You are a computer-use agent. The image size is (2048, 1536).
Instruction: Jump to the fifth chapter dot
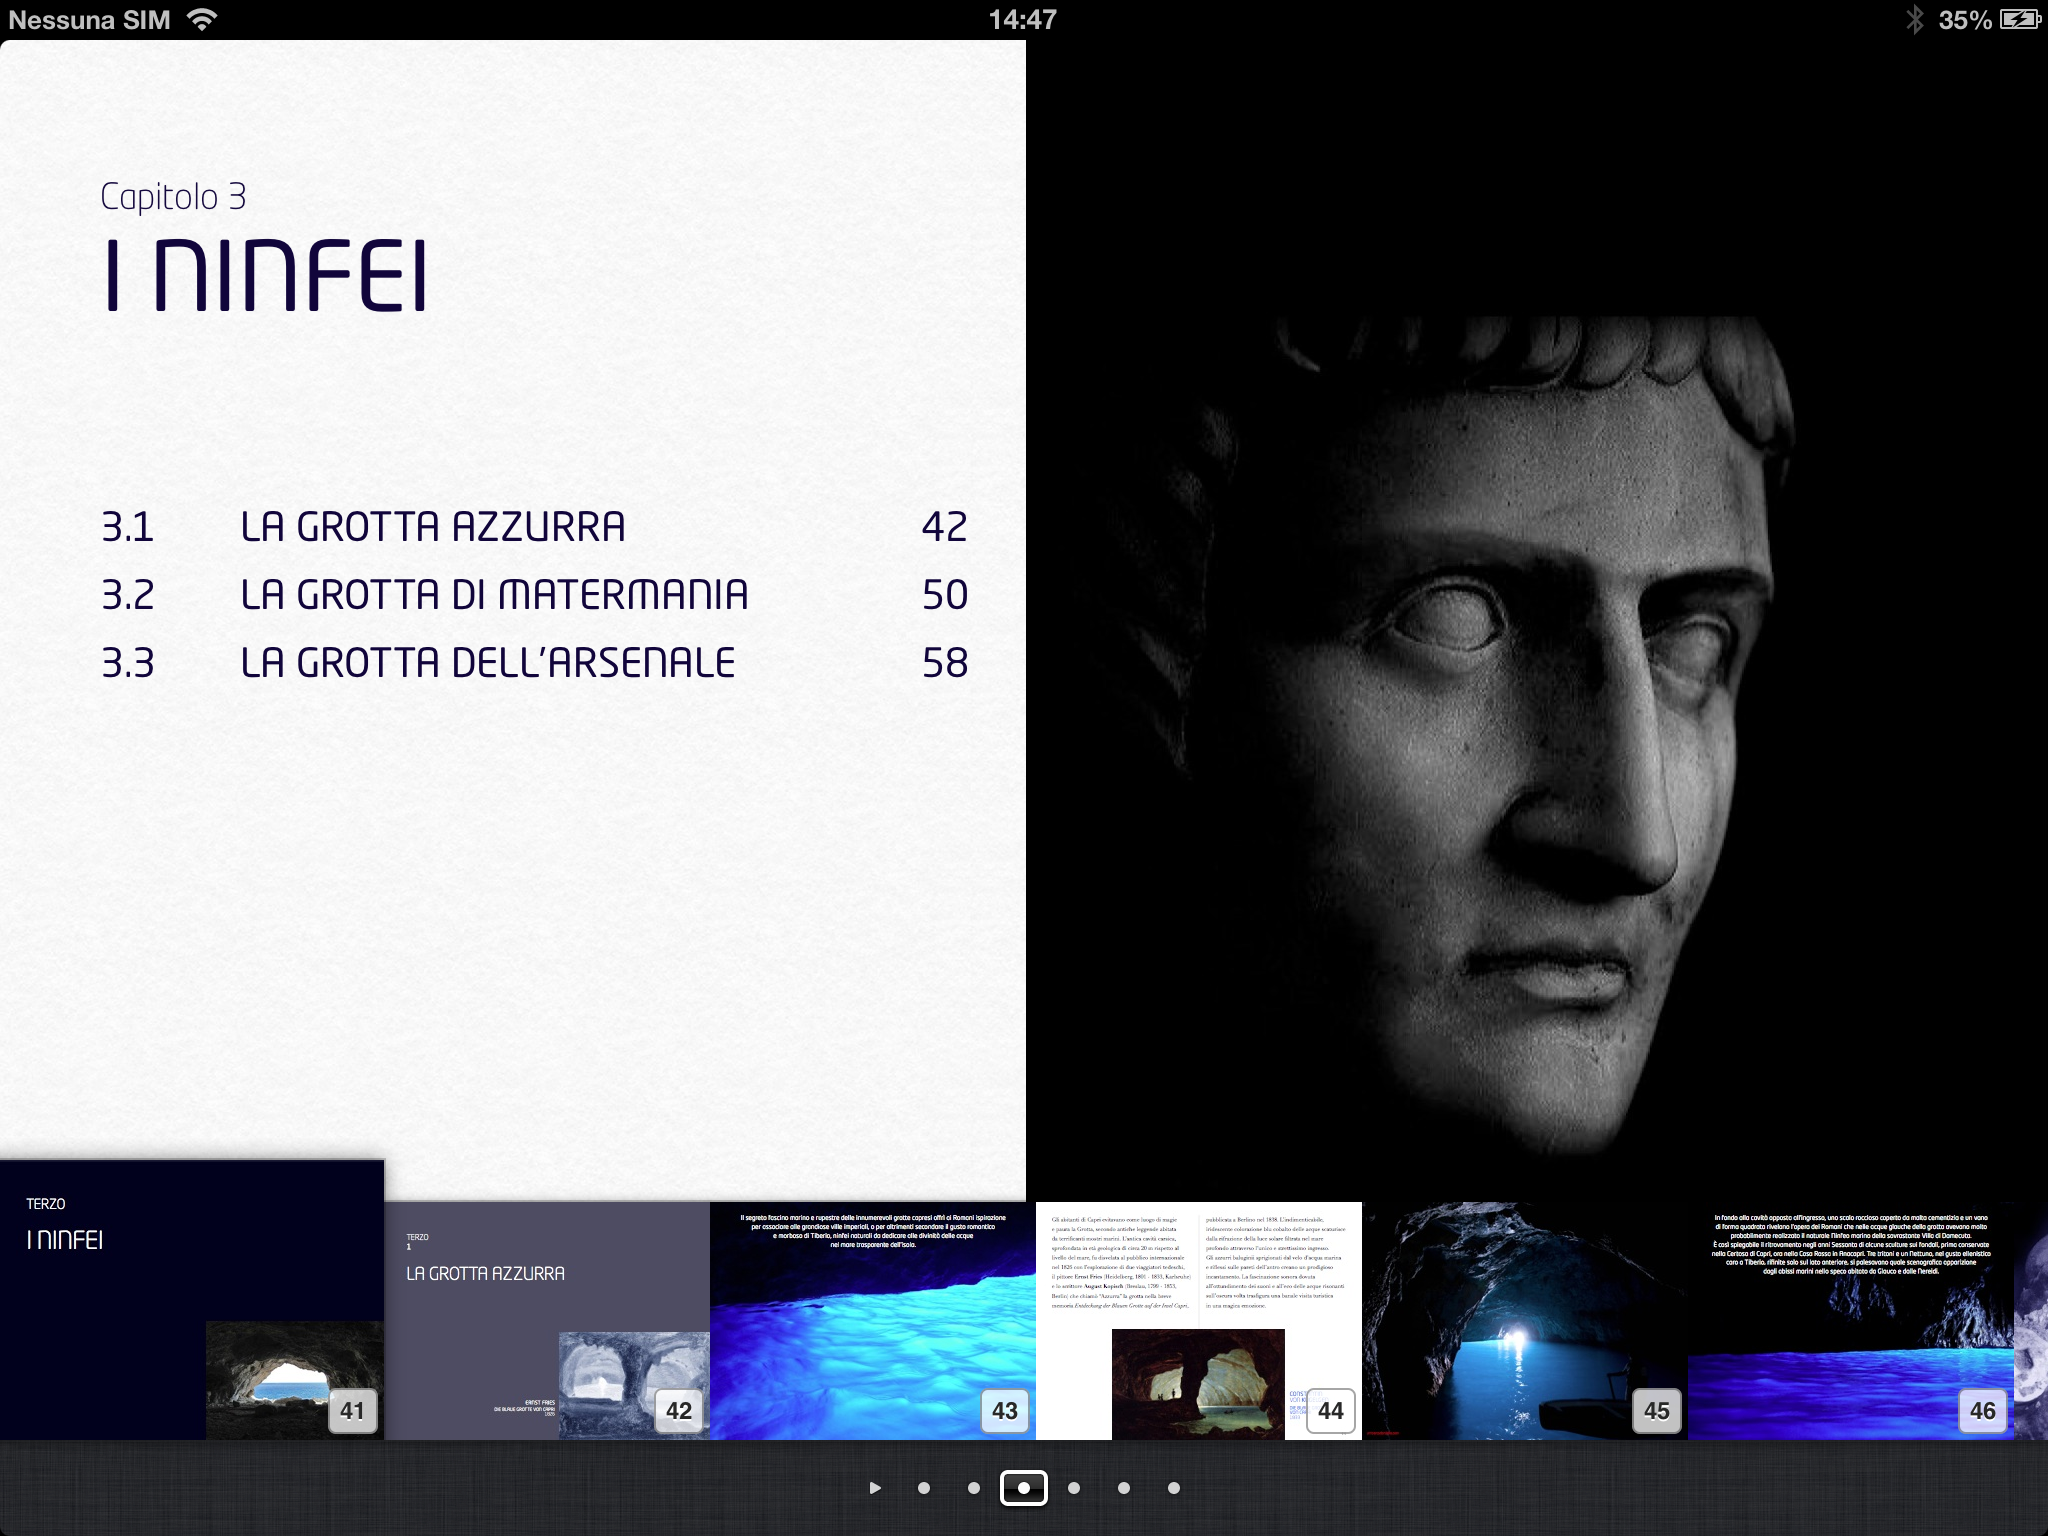coord(1124,1488)
